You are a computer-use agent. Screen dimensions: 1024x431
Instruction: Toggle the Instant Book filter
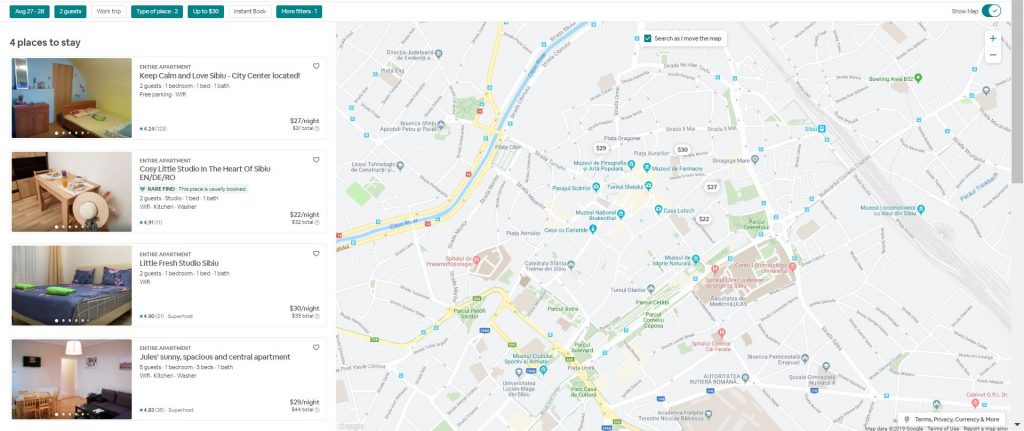(x=250, y=11)
